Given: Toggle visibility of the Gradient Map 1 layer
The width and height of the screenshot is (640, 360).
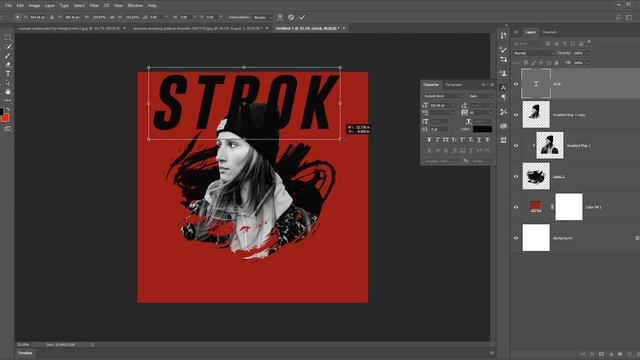Looking at the screenshot, I should click(x=516, y=146).
